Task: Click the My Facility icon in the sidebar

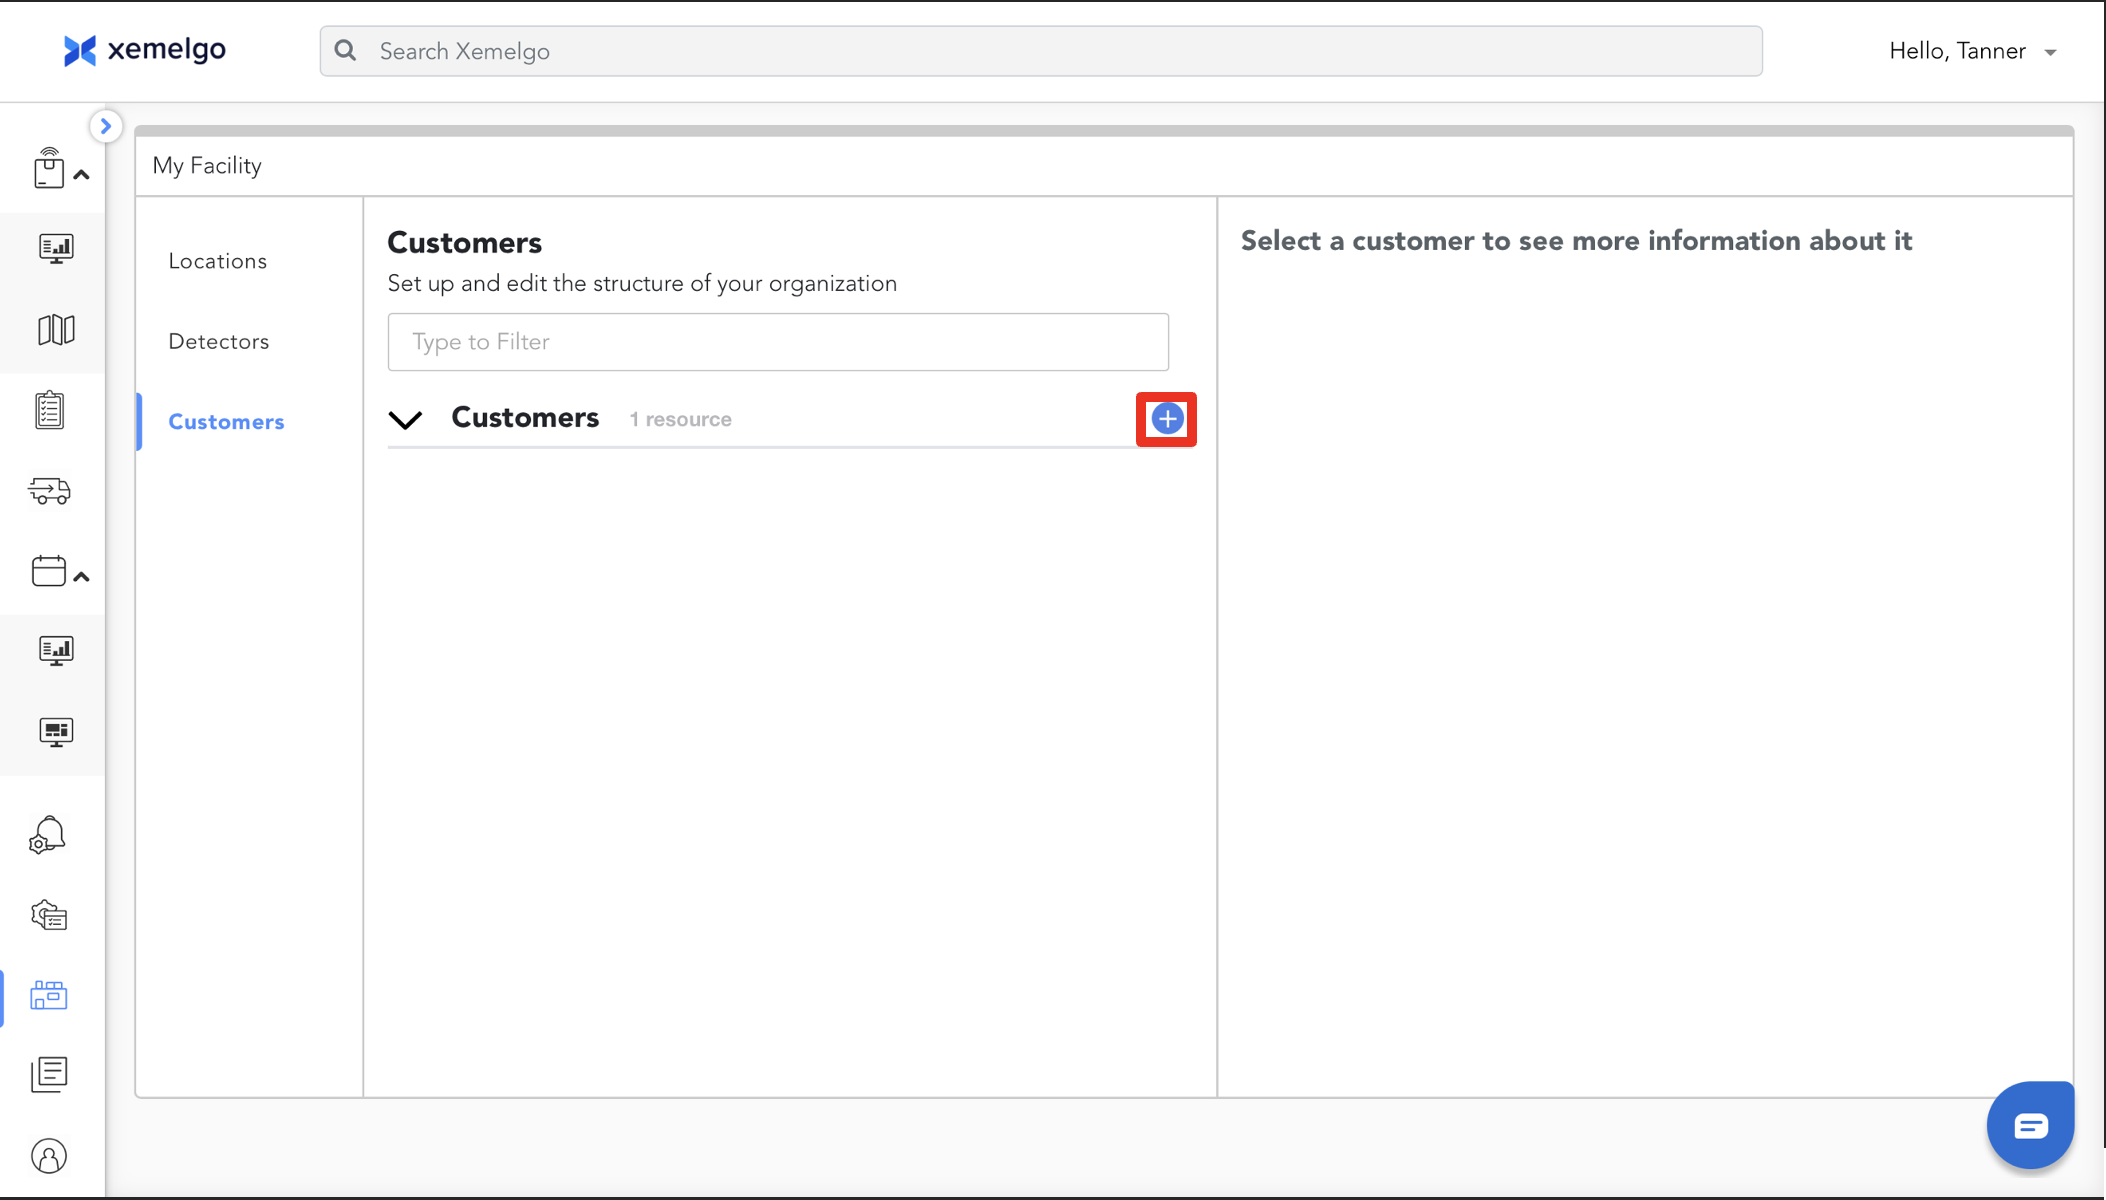Action: point(49,995)
